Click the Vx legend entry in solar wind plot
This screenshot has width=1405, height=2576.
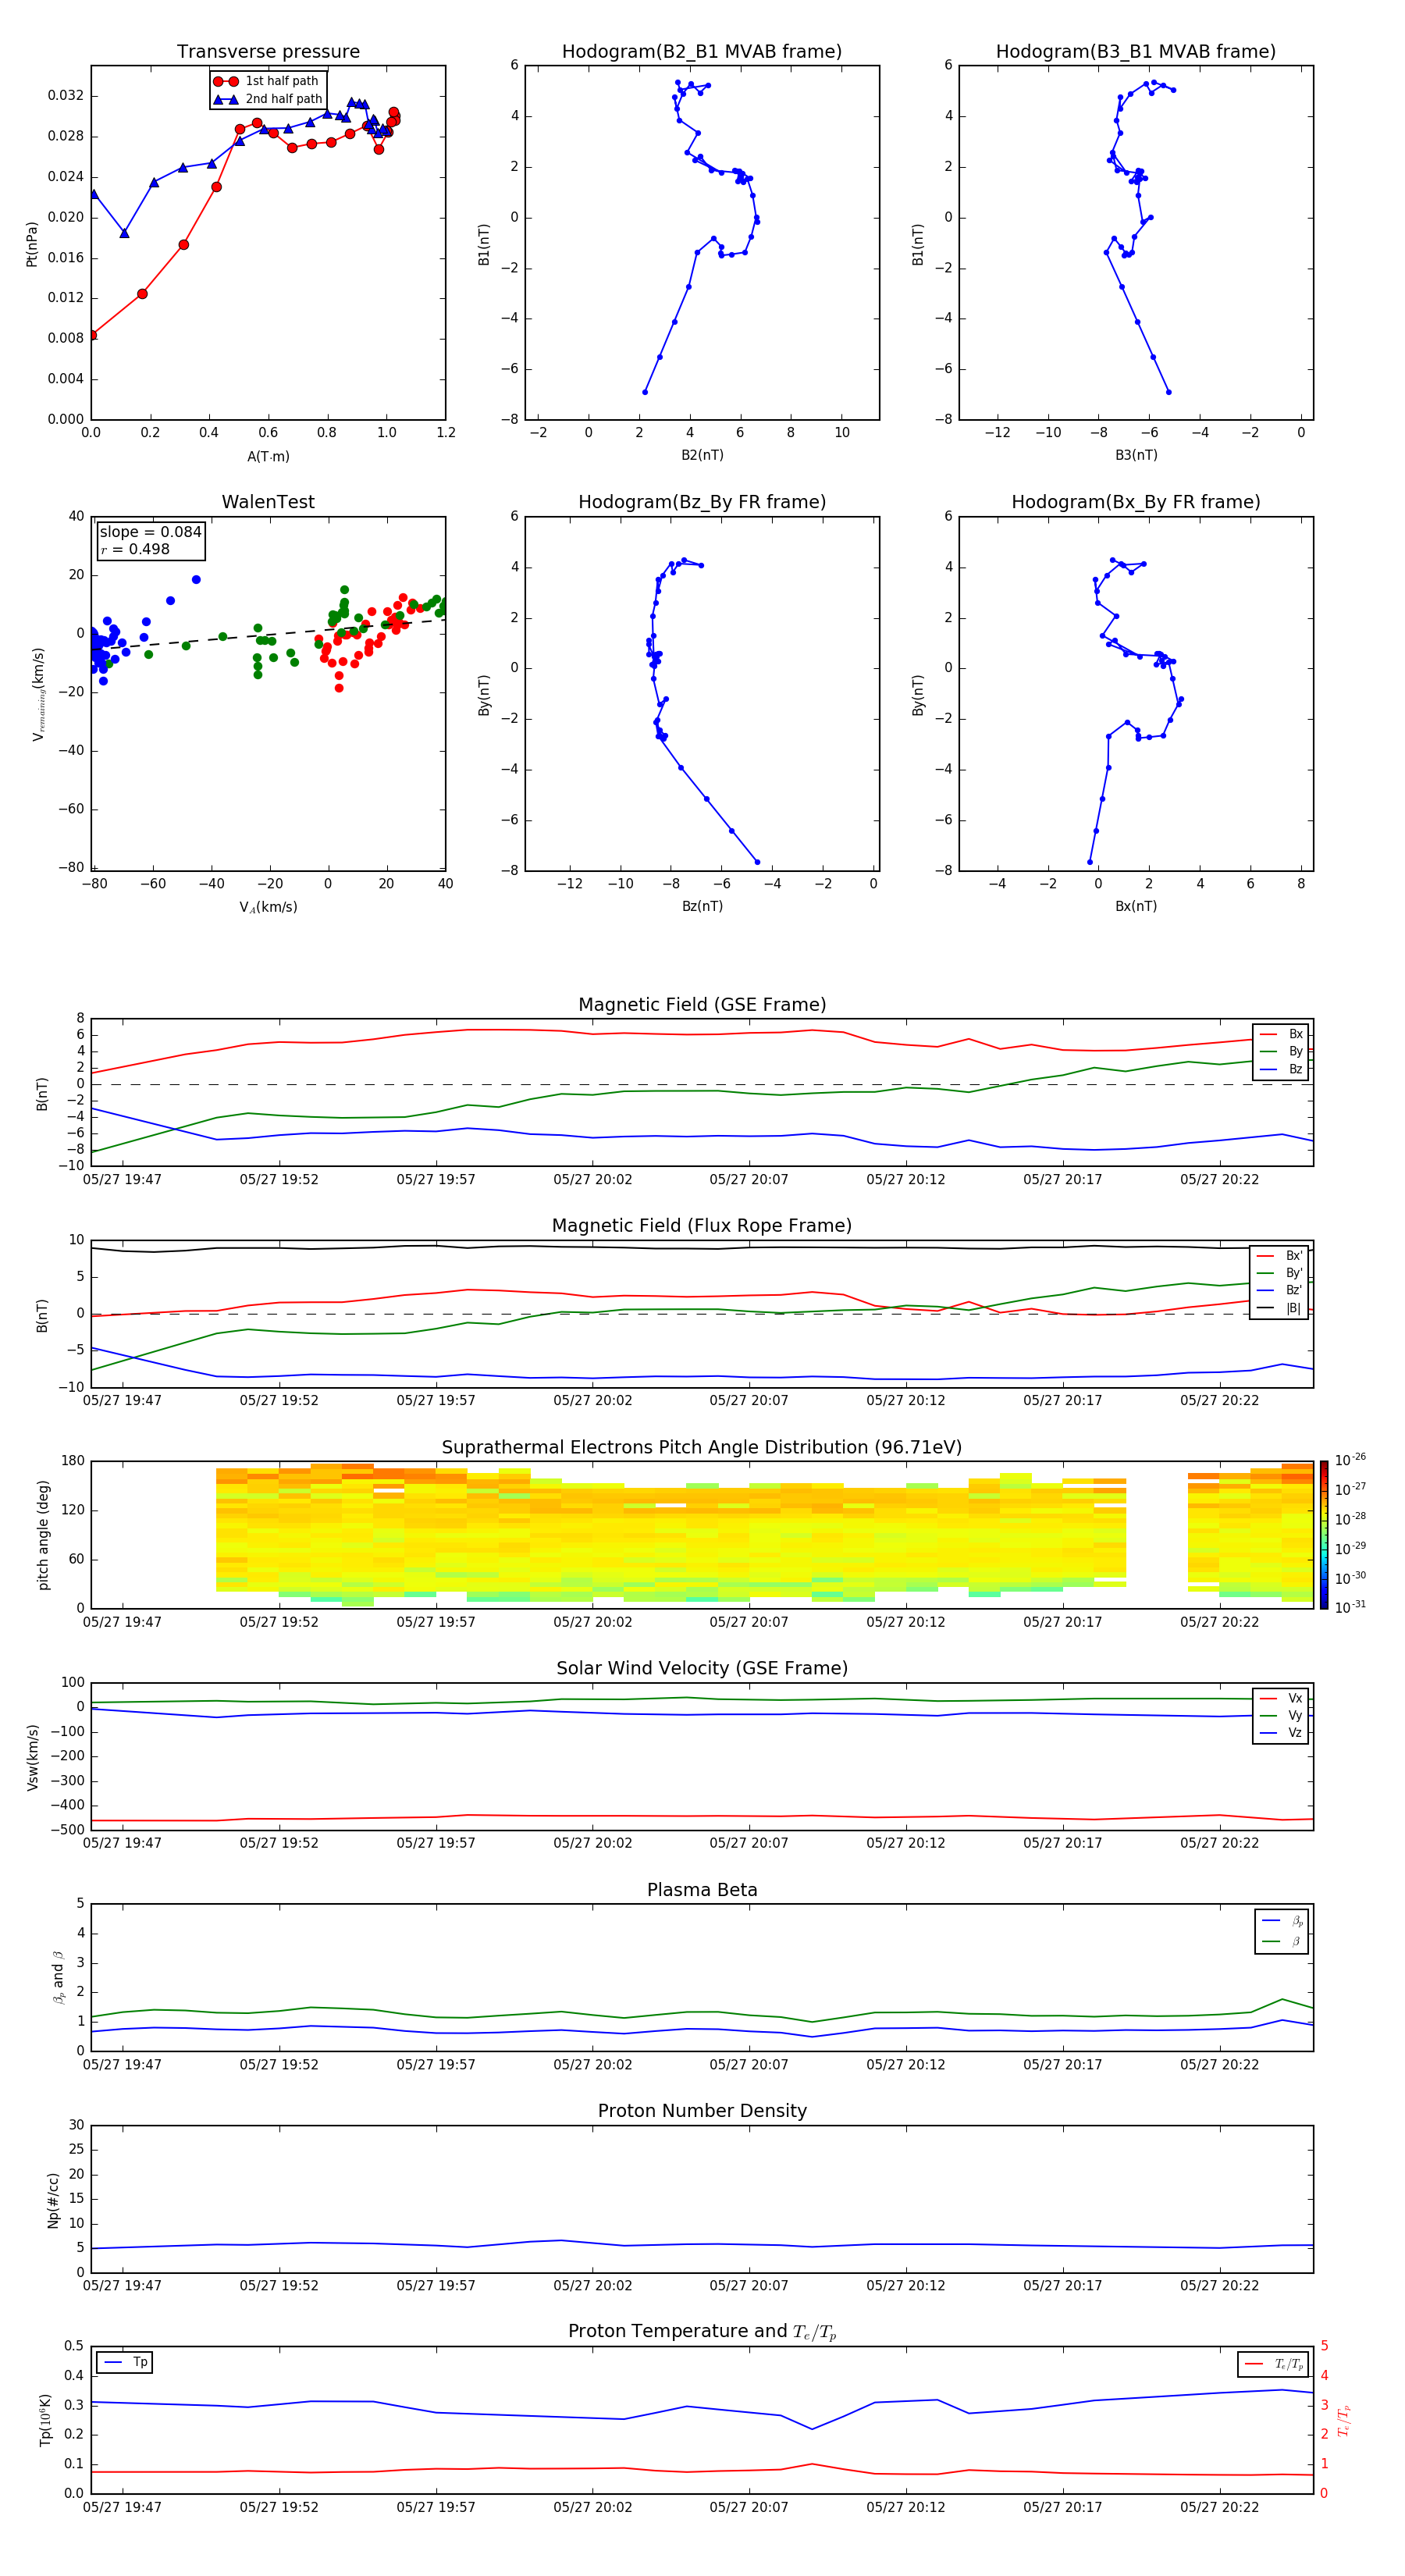1281,1698
